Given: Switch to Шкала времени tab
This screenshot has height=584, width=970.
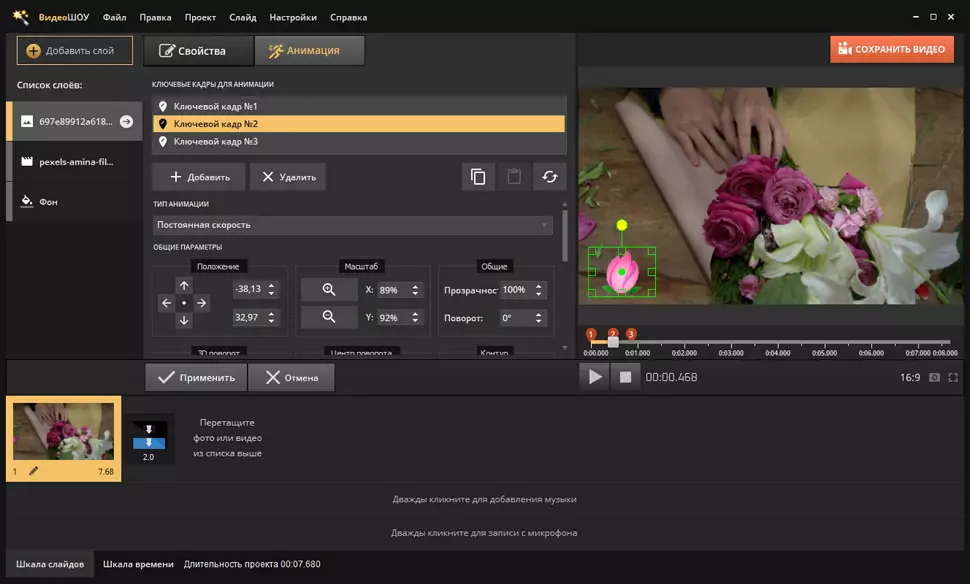Looking at the screenshot, I should click(x=138, y=564).
